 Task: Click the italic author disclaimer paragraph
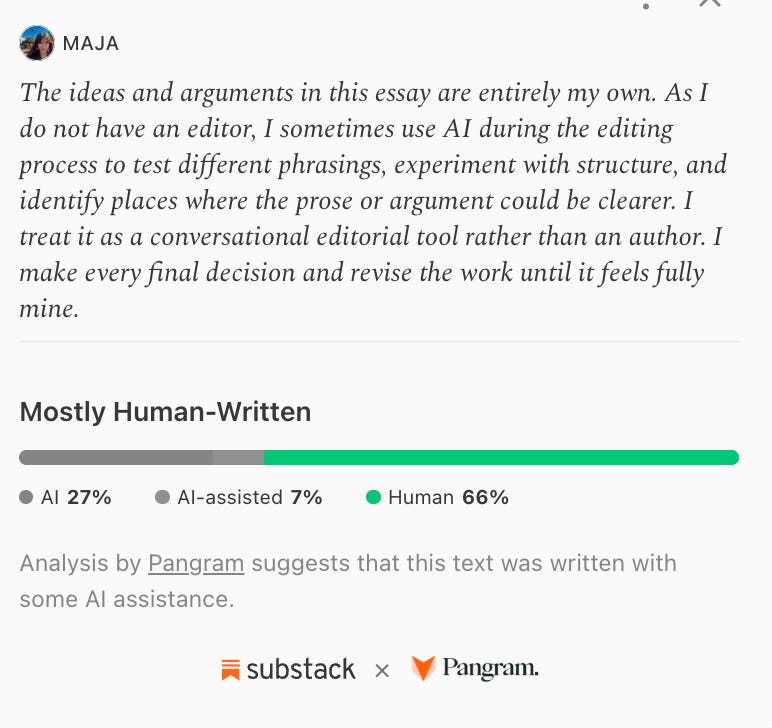373,200
